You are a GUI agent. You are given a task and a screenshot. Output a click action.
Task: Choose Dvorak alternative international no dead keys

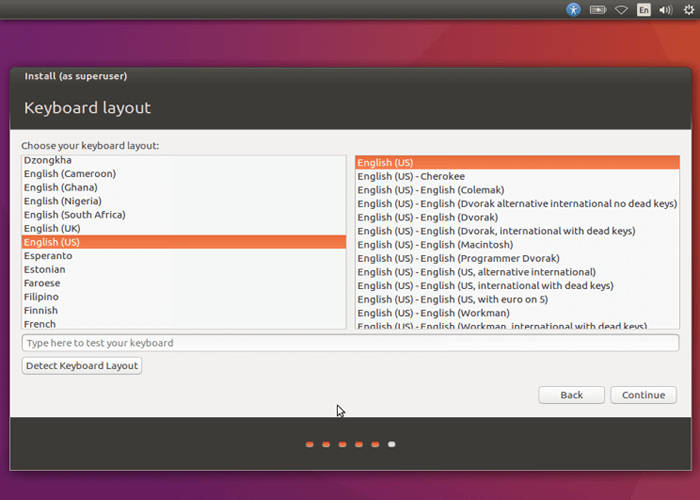(517, 204)
